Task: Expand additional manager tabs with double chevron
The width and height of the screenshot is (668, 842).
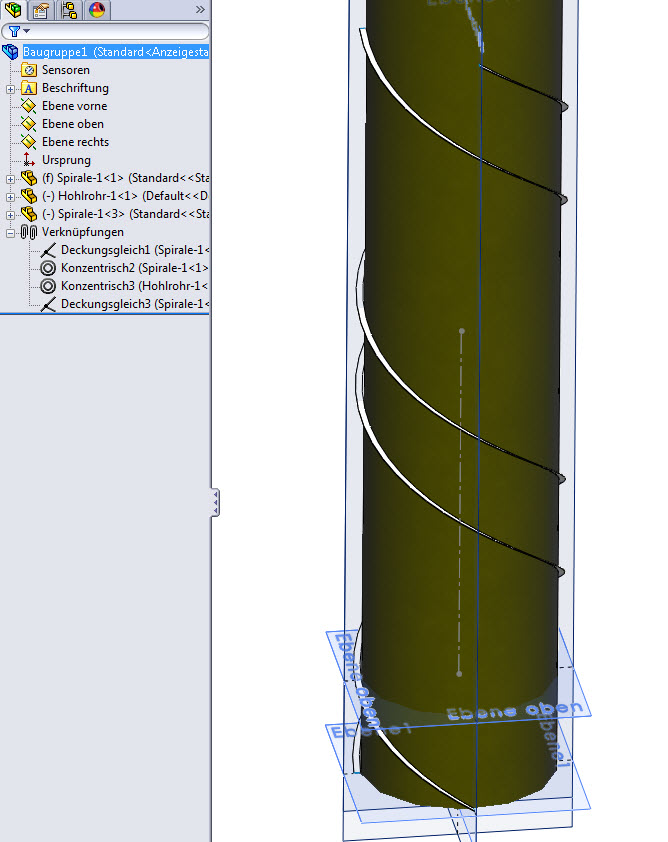Action: [200, 10]
